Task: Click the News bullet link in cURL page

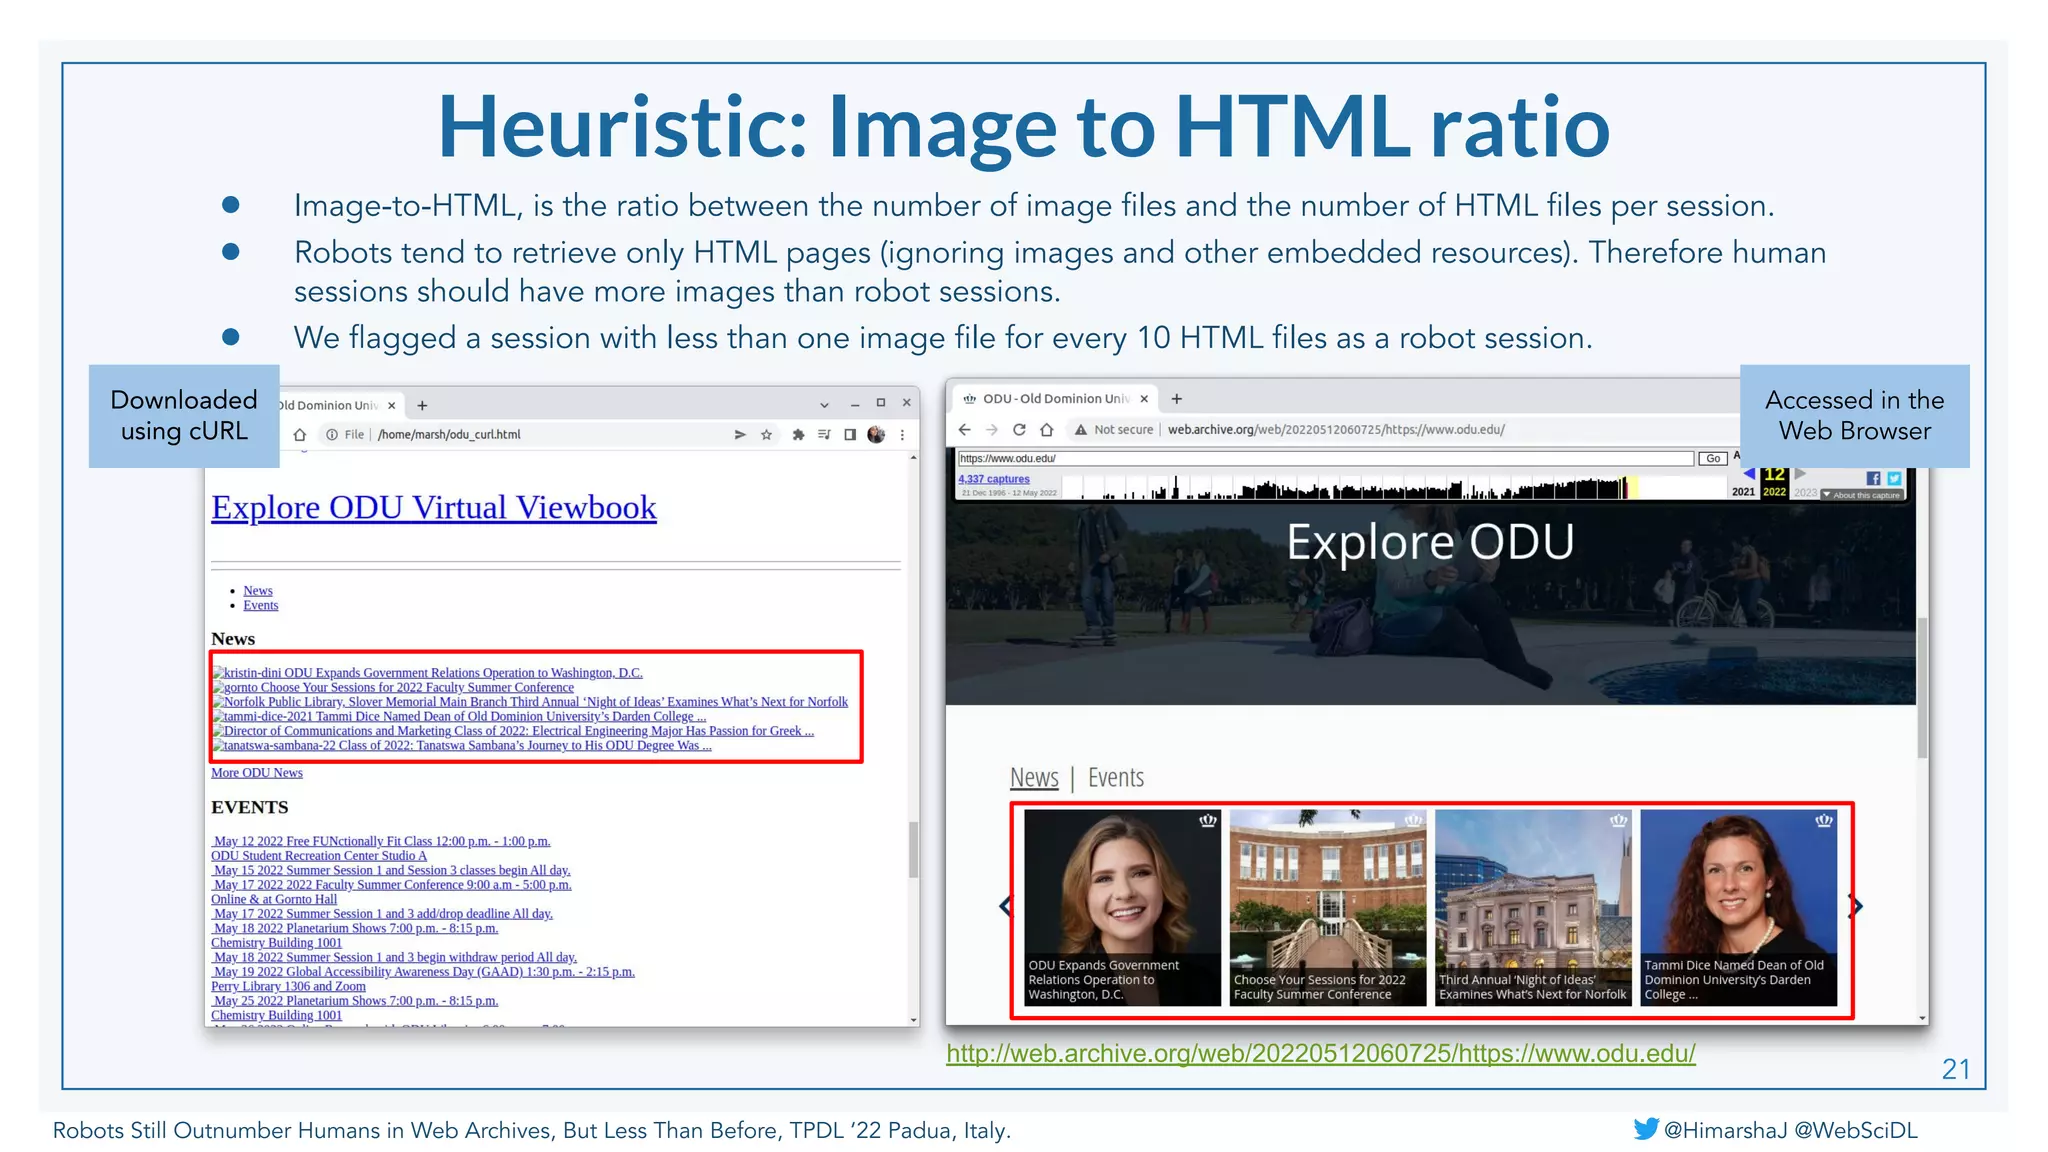Action: click(258, 591)
